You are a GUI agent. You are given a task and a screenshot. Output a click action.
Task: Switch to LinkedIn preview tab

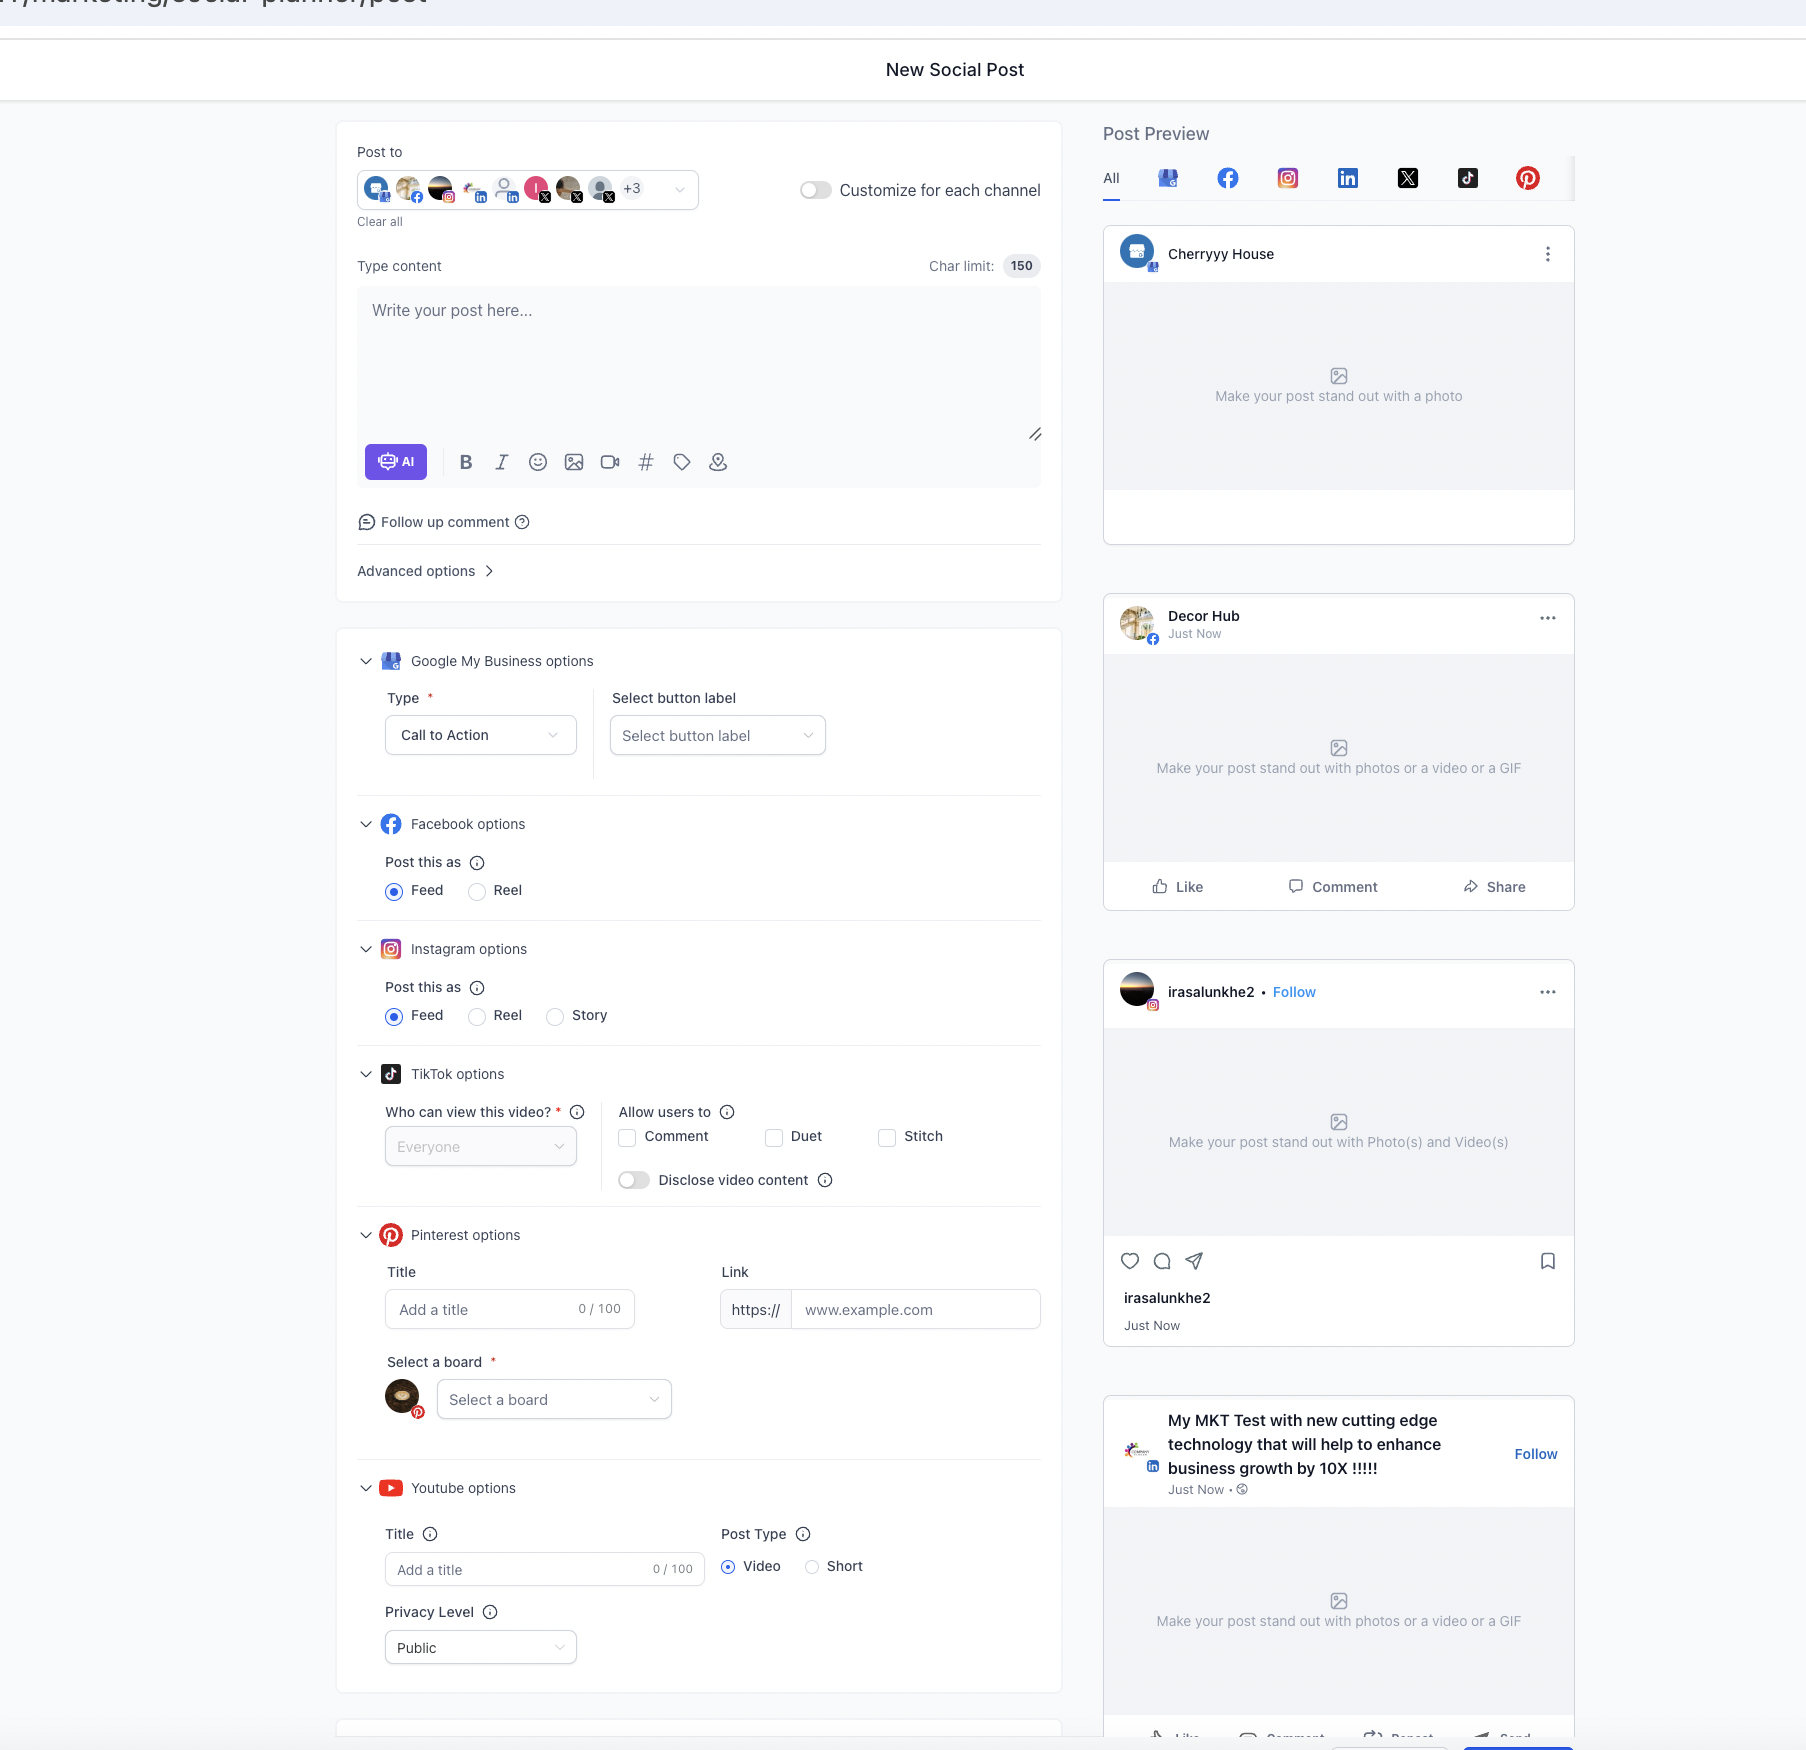[x=1348, y=178]
